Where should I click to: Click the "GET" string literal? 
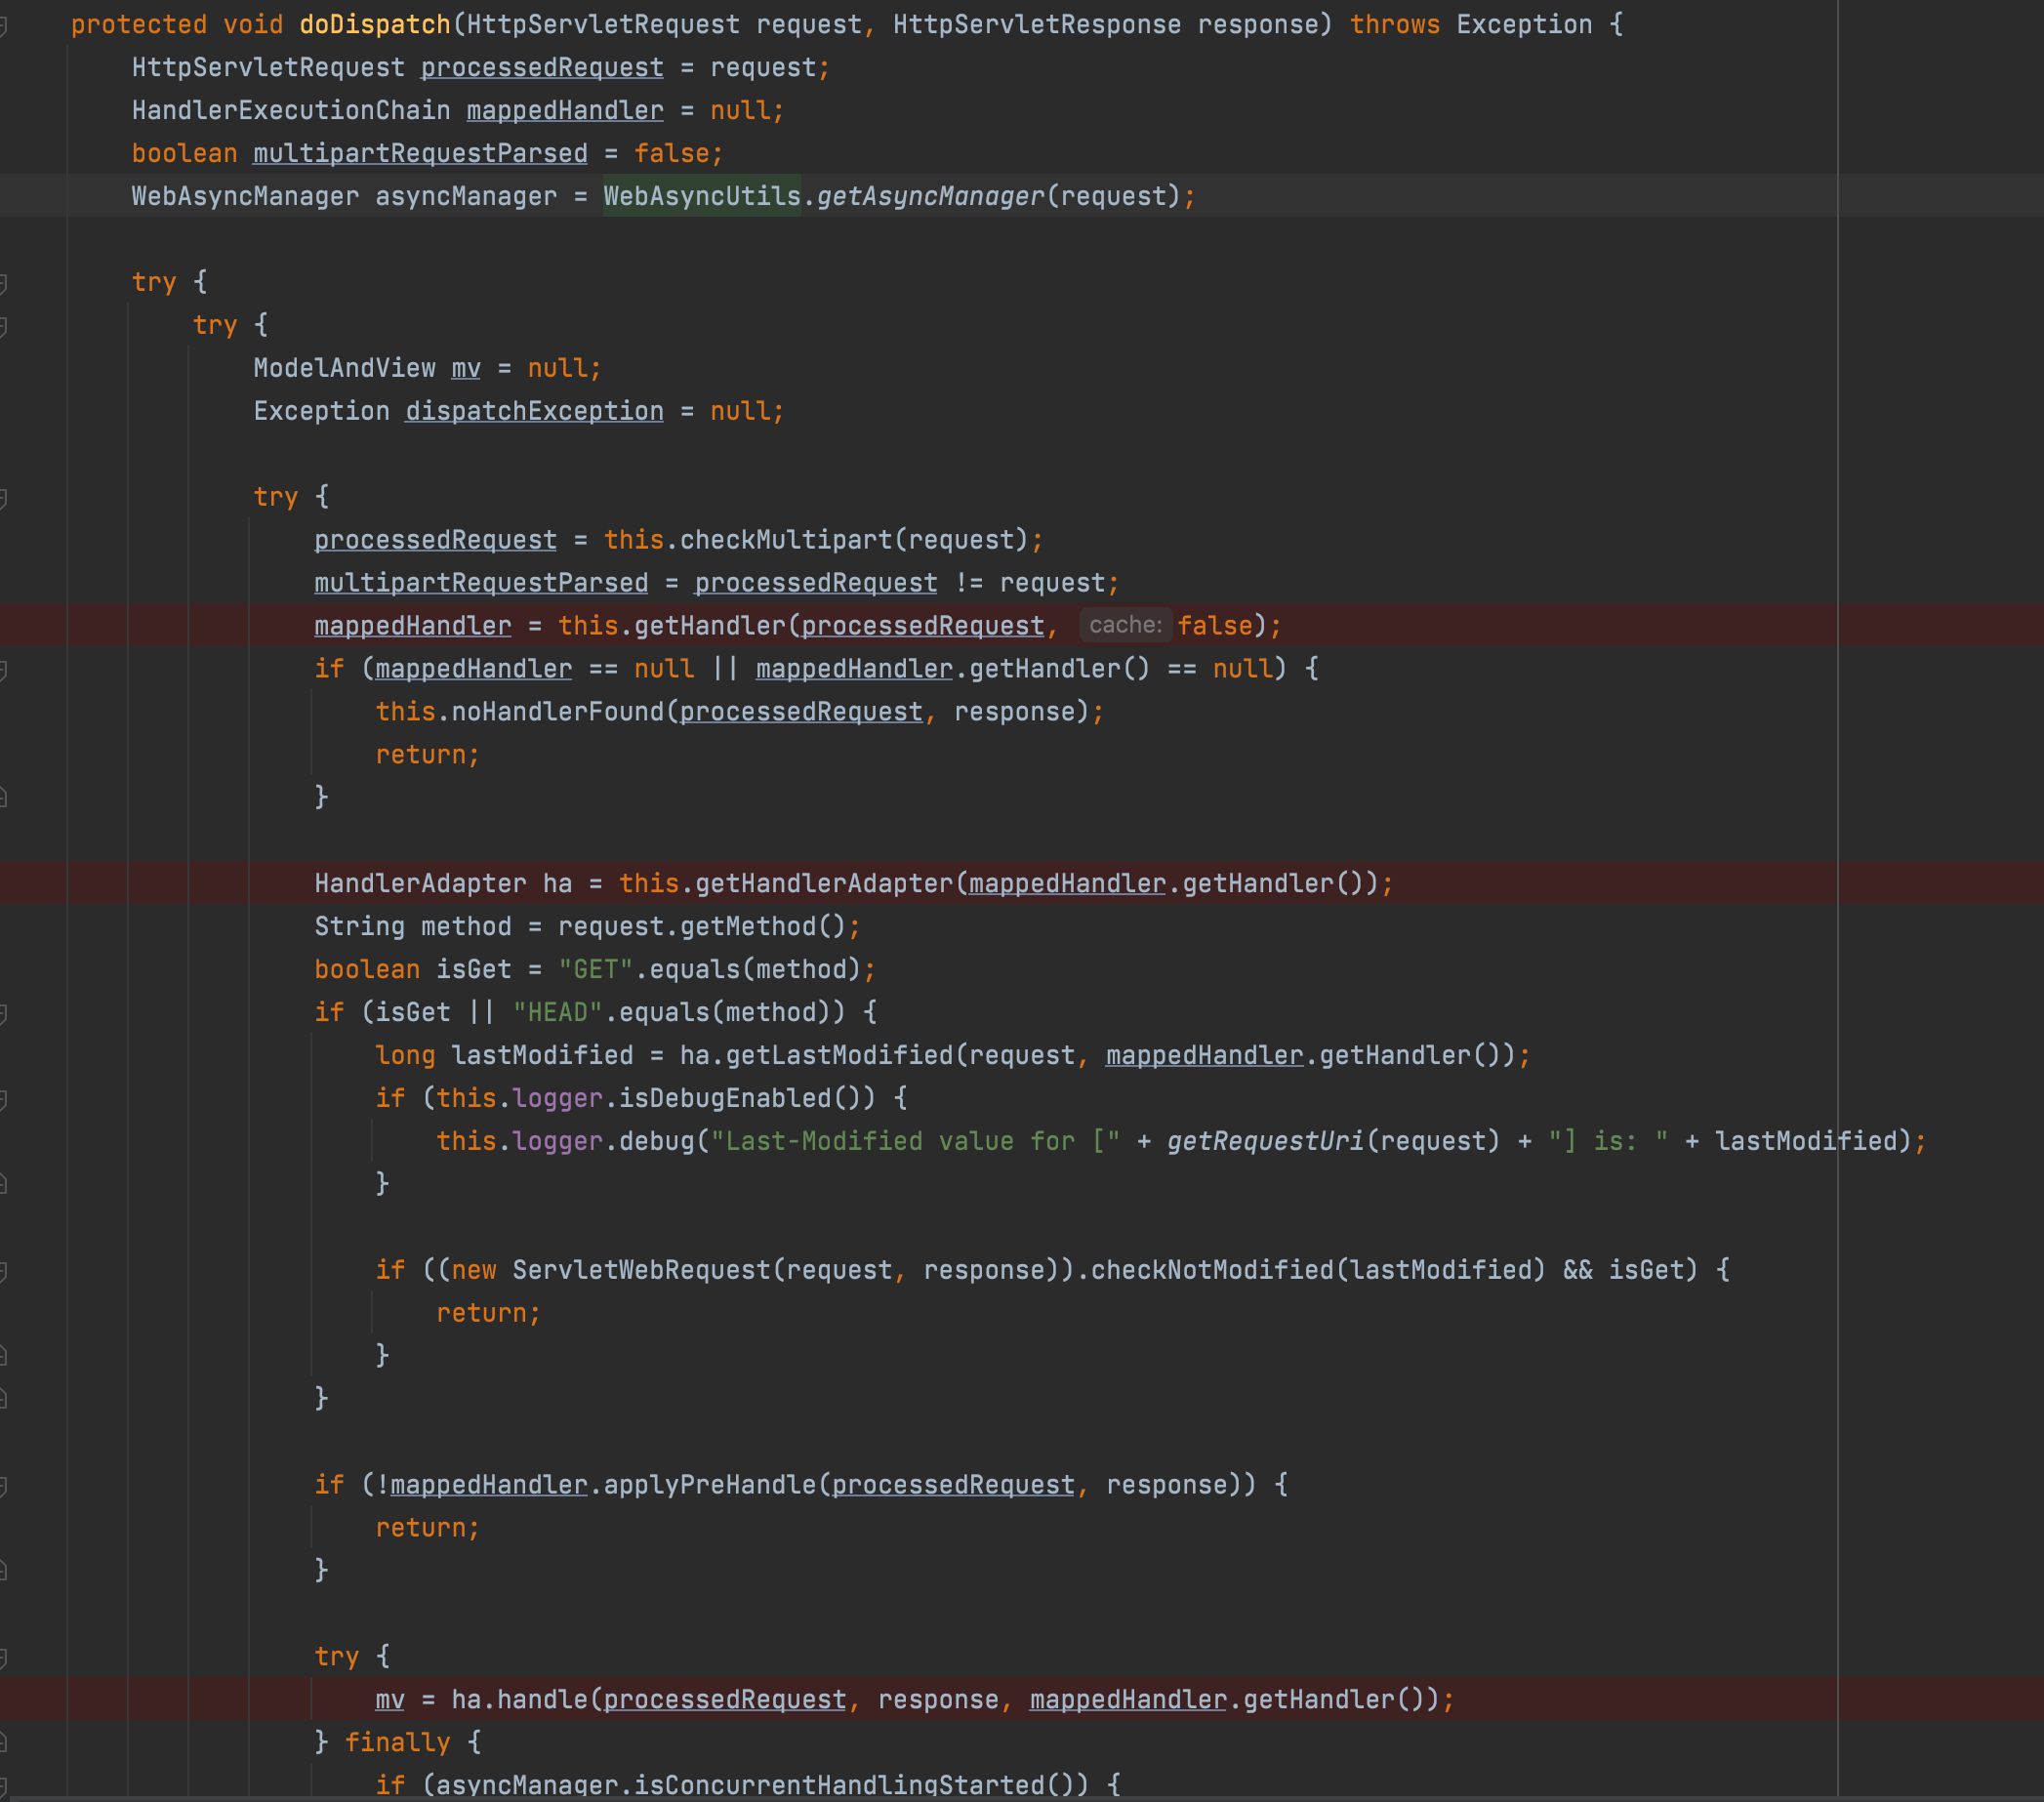click(595, 970)
